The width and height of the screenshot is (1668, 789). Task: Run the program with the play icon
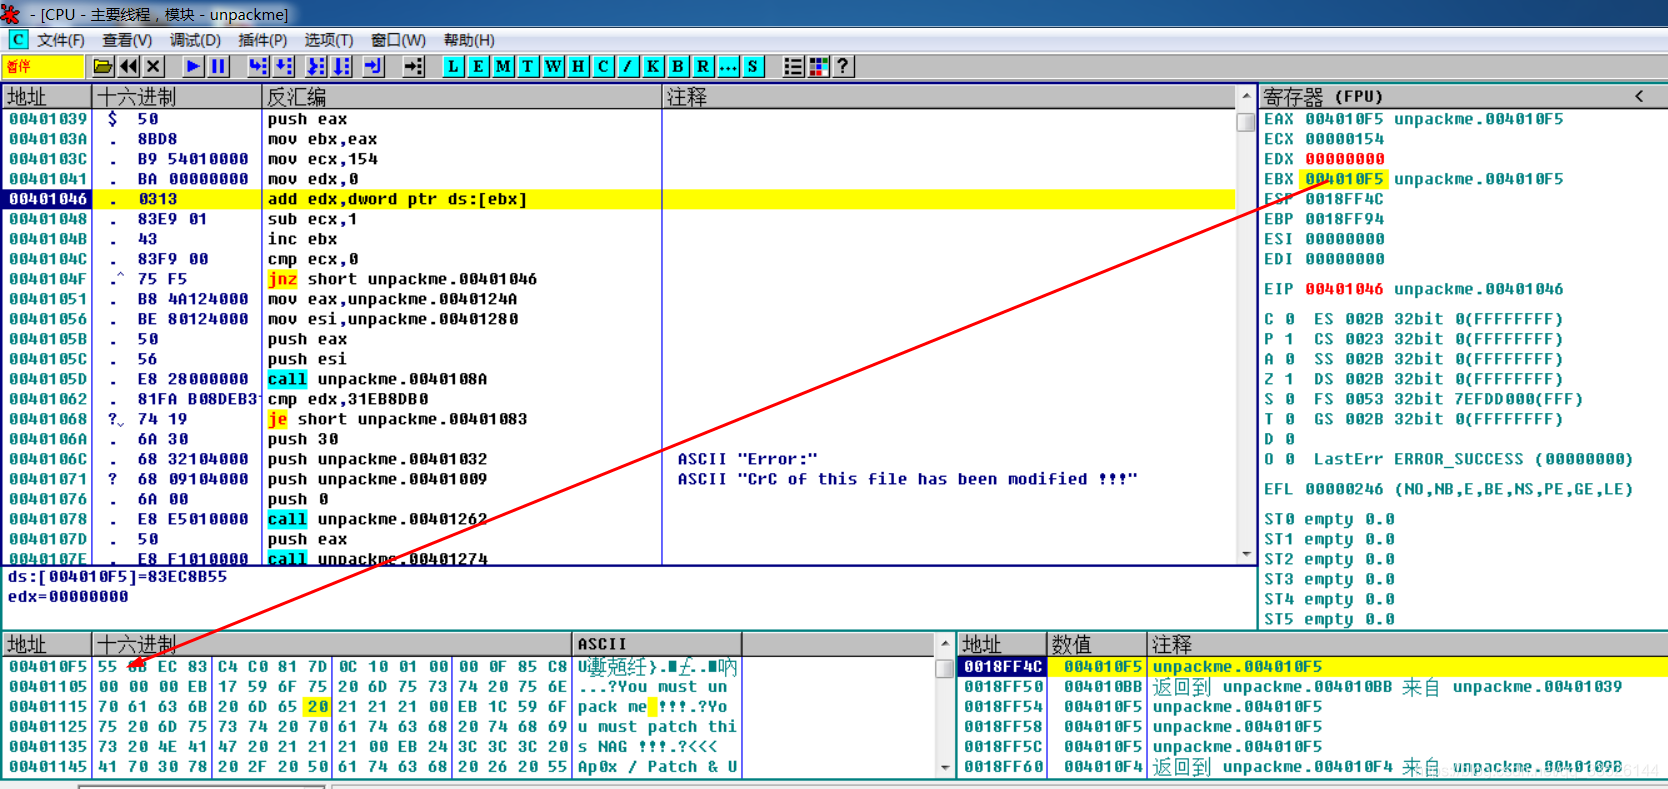pyautogui.click(x=194, y=67)
